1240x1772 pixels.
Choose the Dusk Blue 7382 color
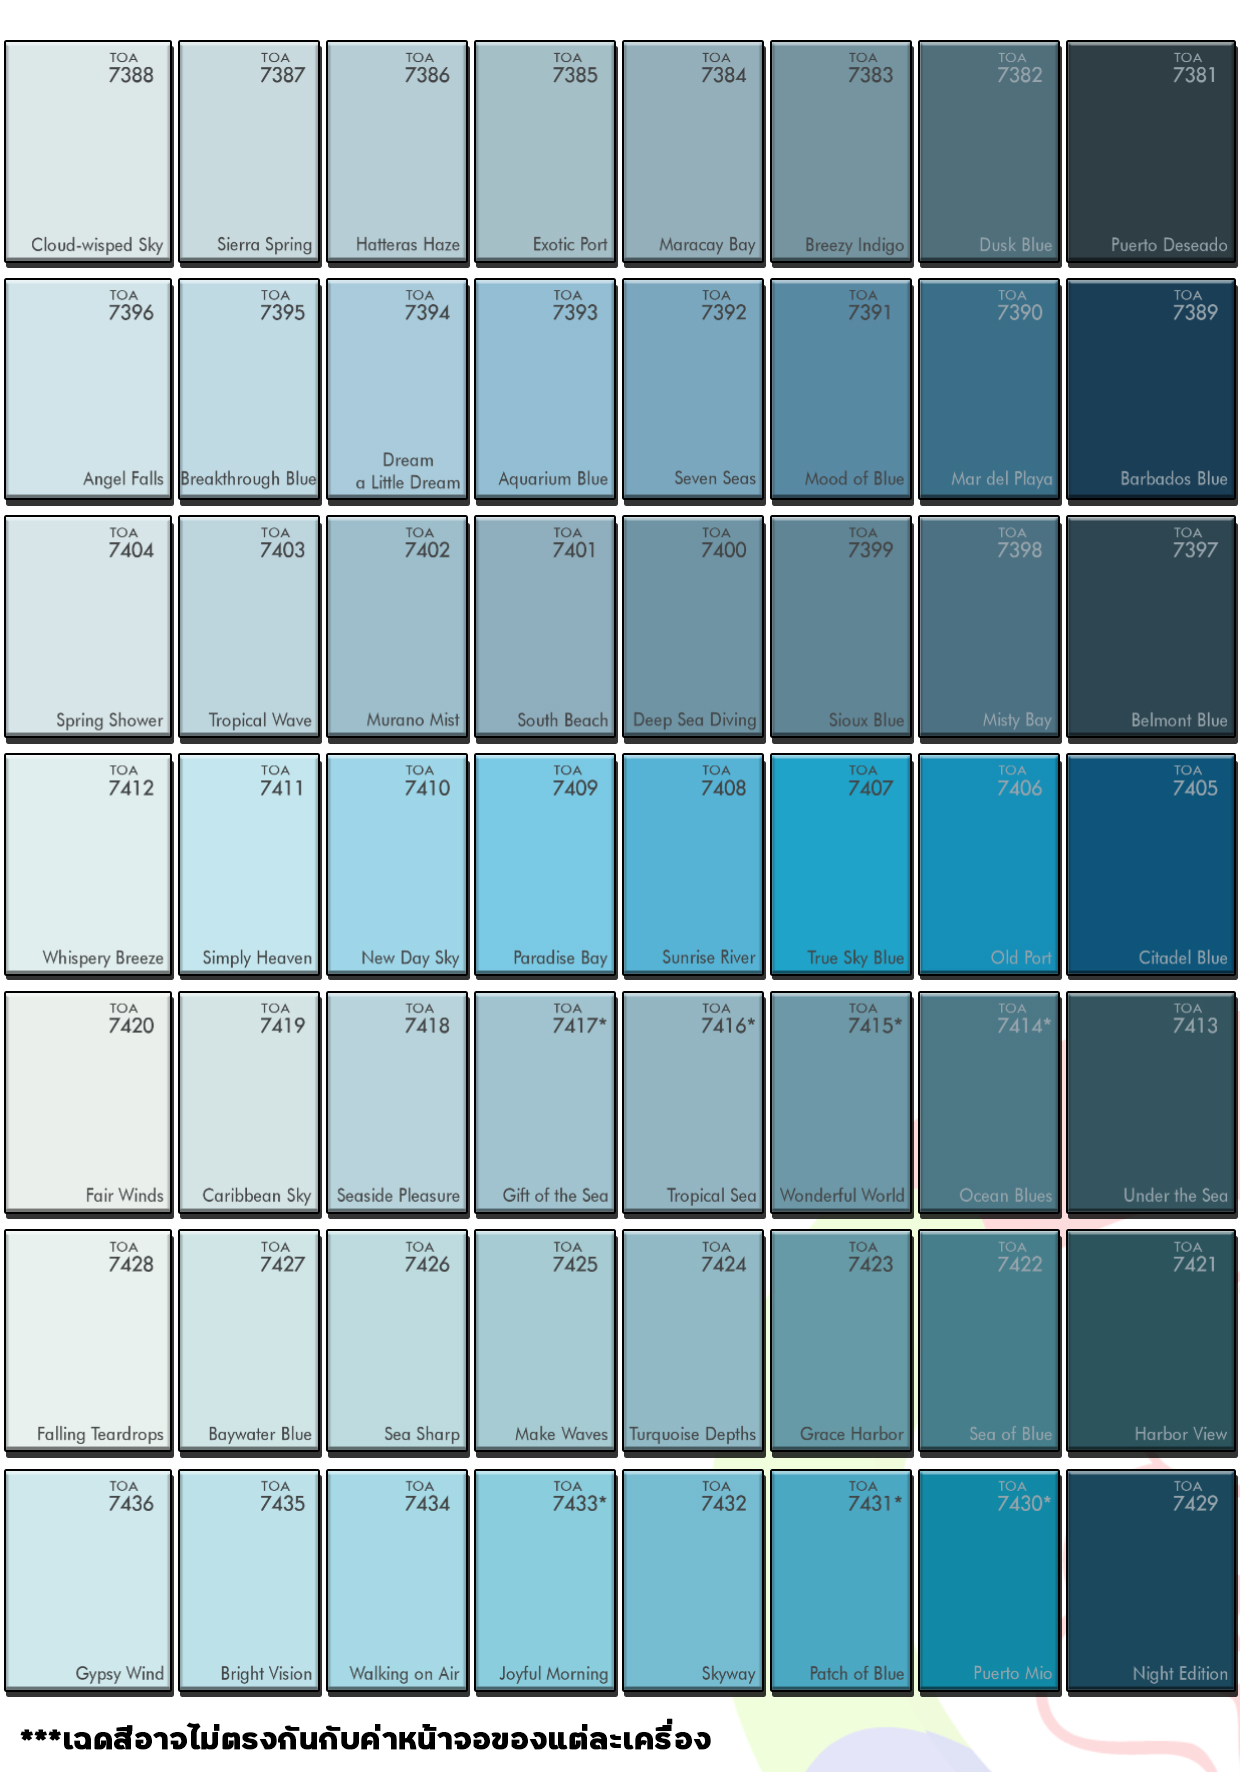coord(989,153)
